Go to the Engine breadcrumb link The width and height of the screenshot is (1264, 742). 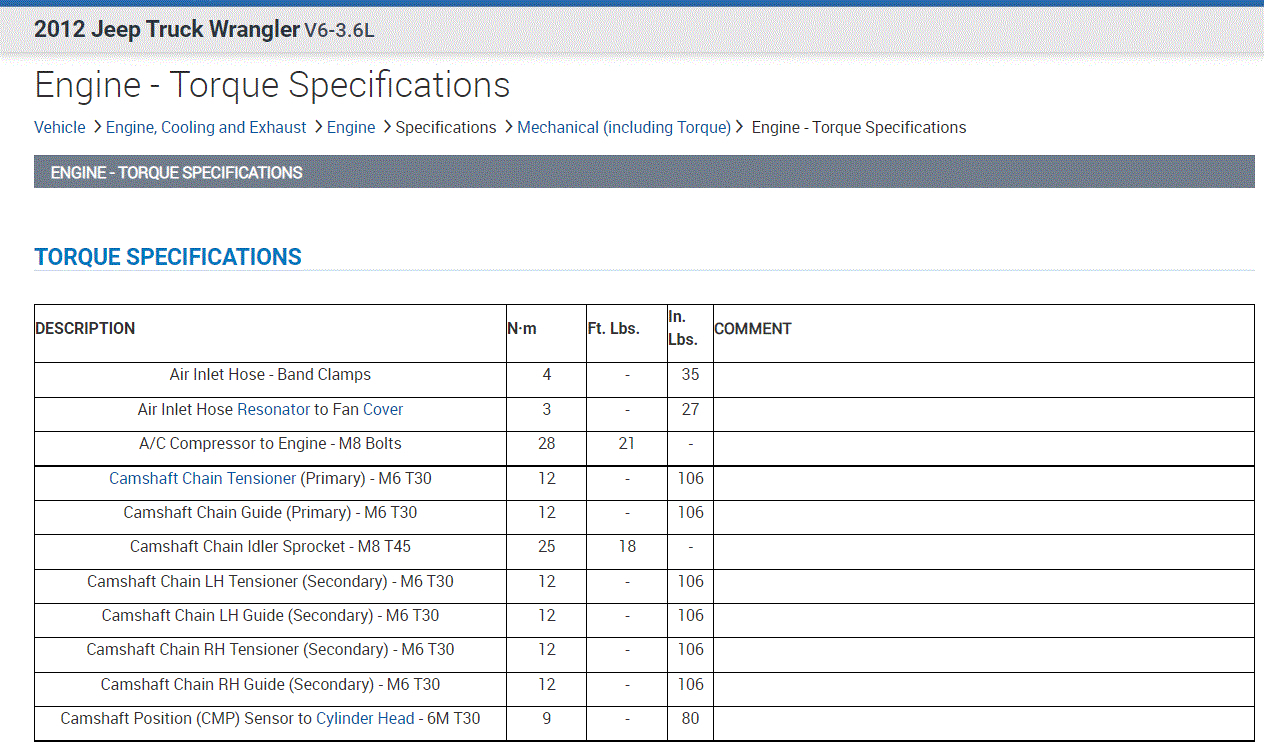[351, 127]
